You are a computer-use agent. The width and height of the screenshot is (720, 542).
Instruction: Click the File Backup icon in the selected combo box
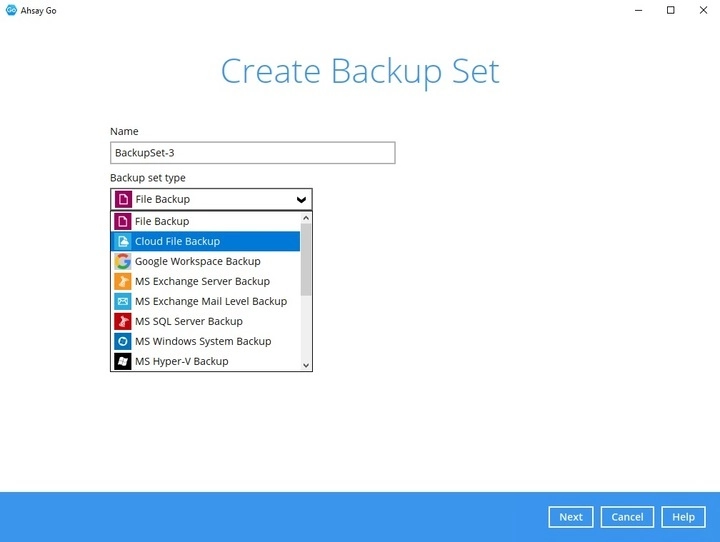pos(123,199)
